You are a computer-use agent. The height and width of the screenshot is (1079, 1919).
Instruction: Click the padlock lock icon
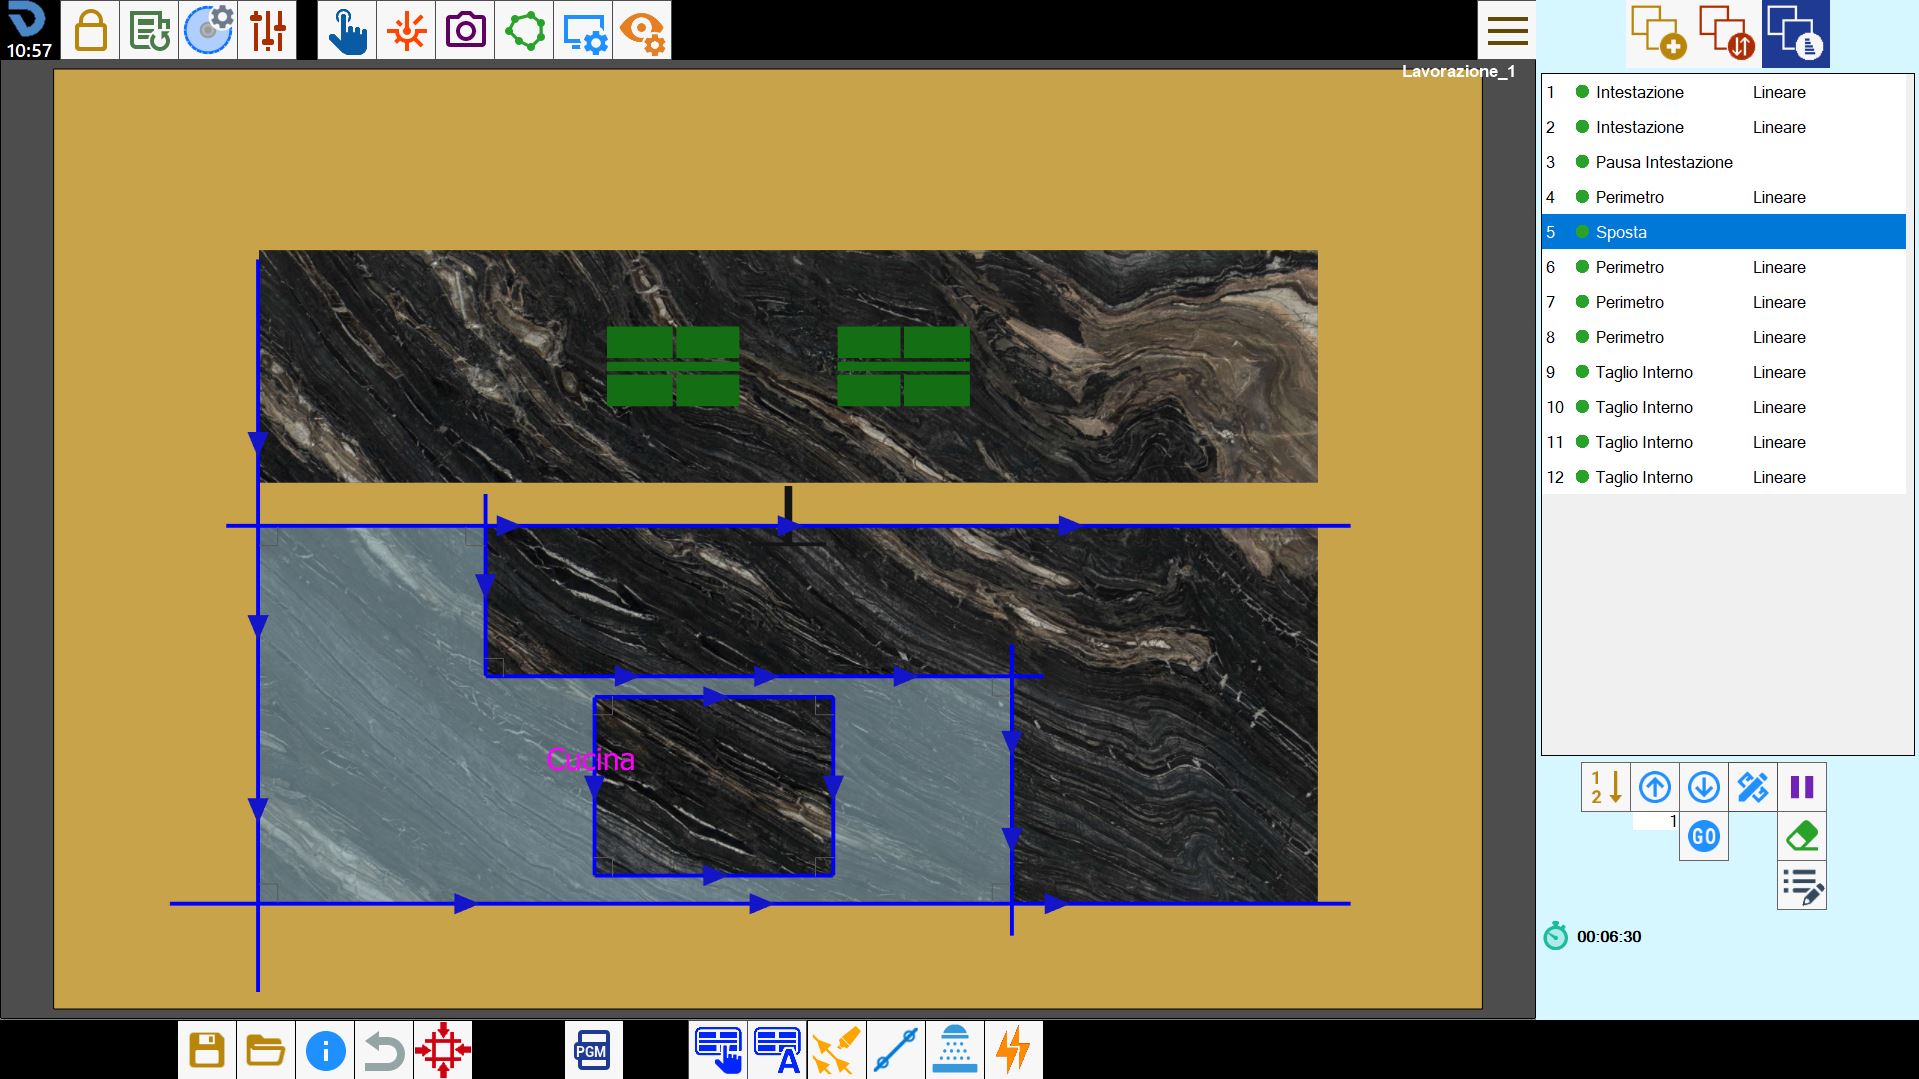point(90,30)
